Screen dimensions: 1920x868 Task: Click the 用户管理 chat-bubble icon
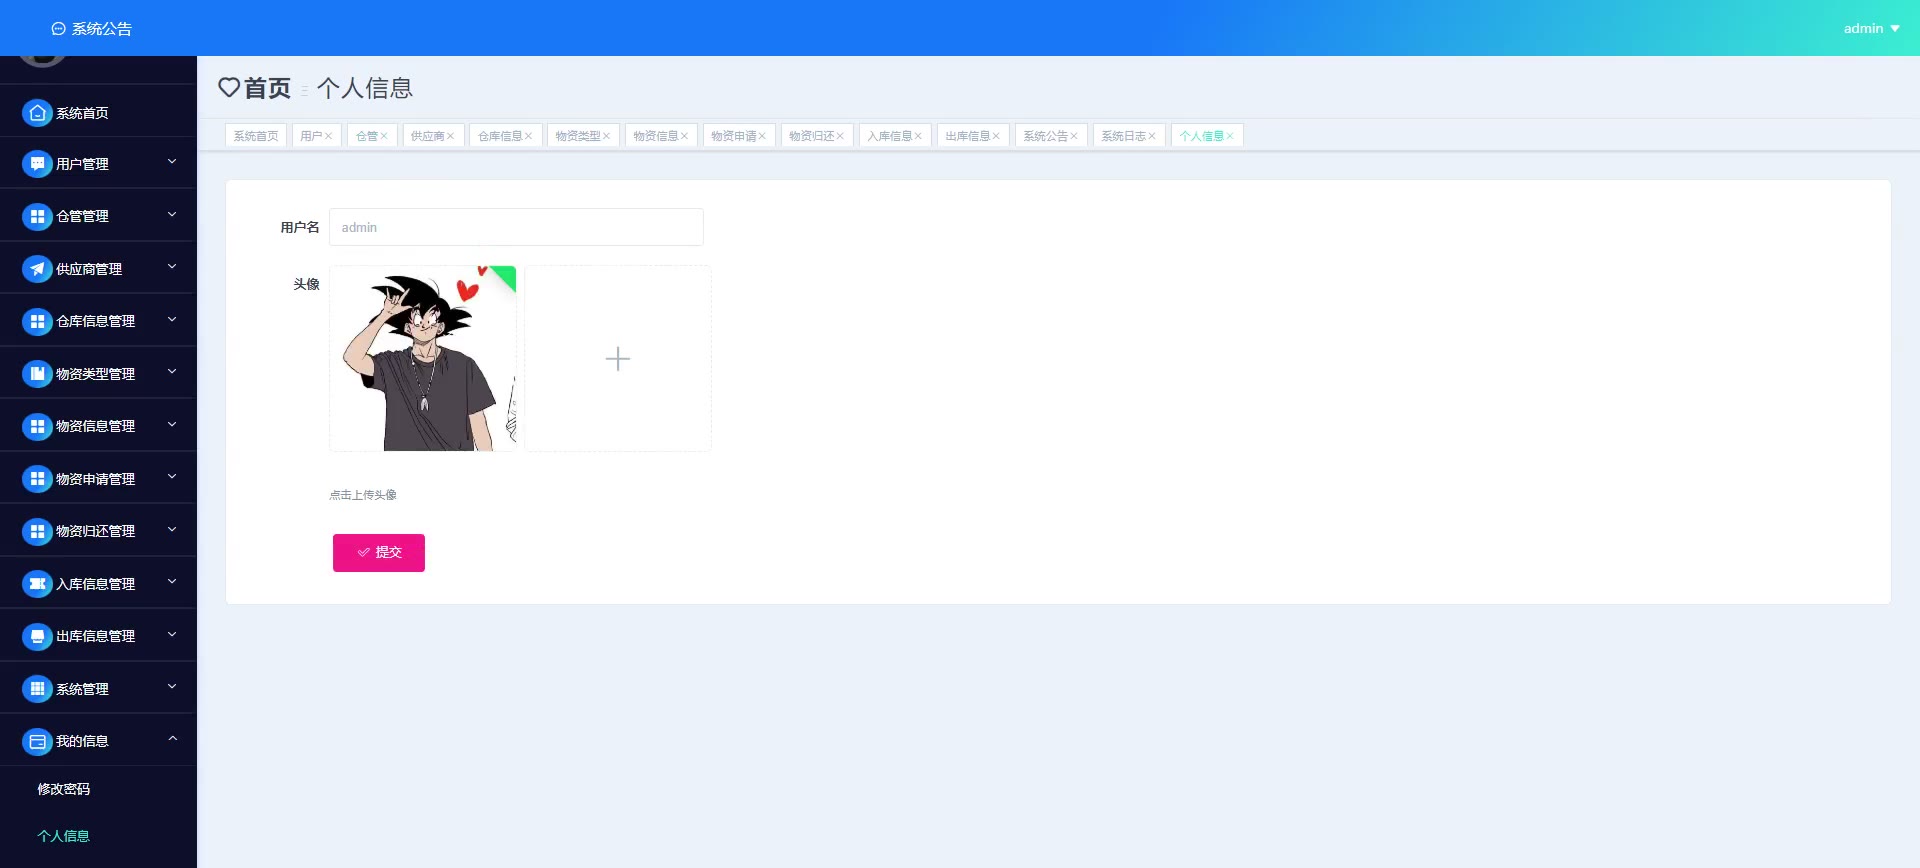tap(37, 164)
